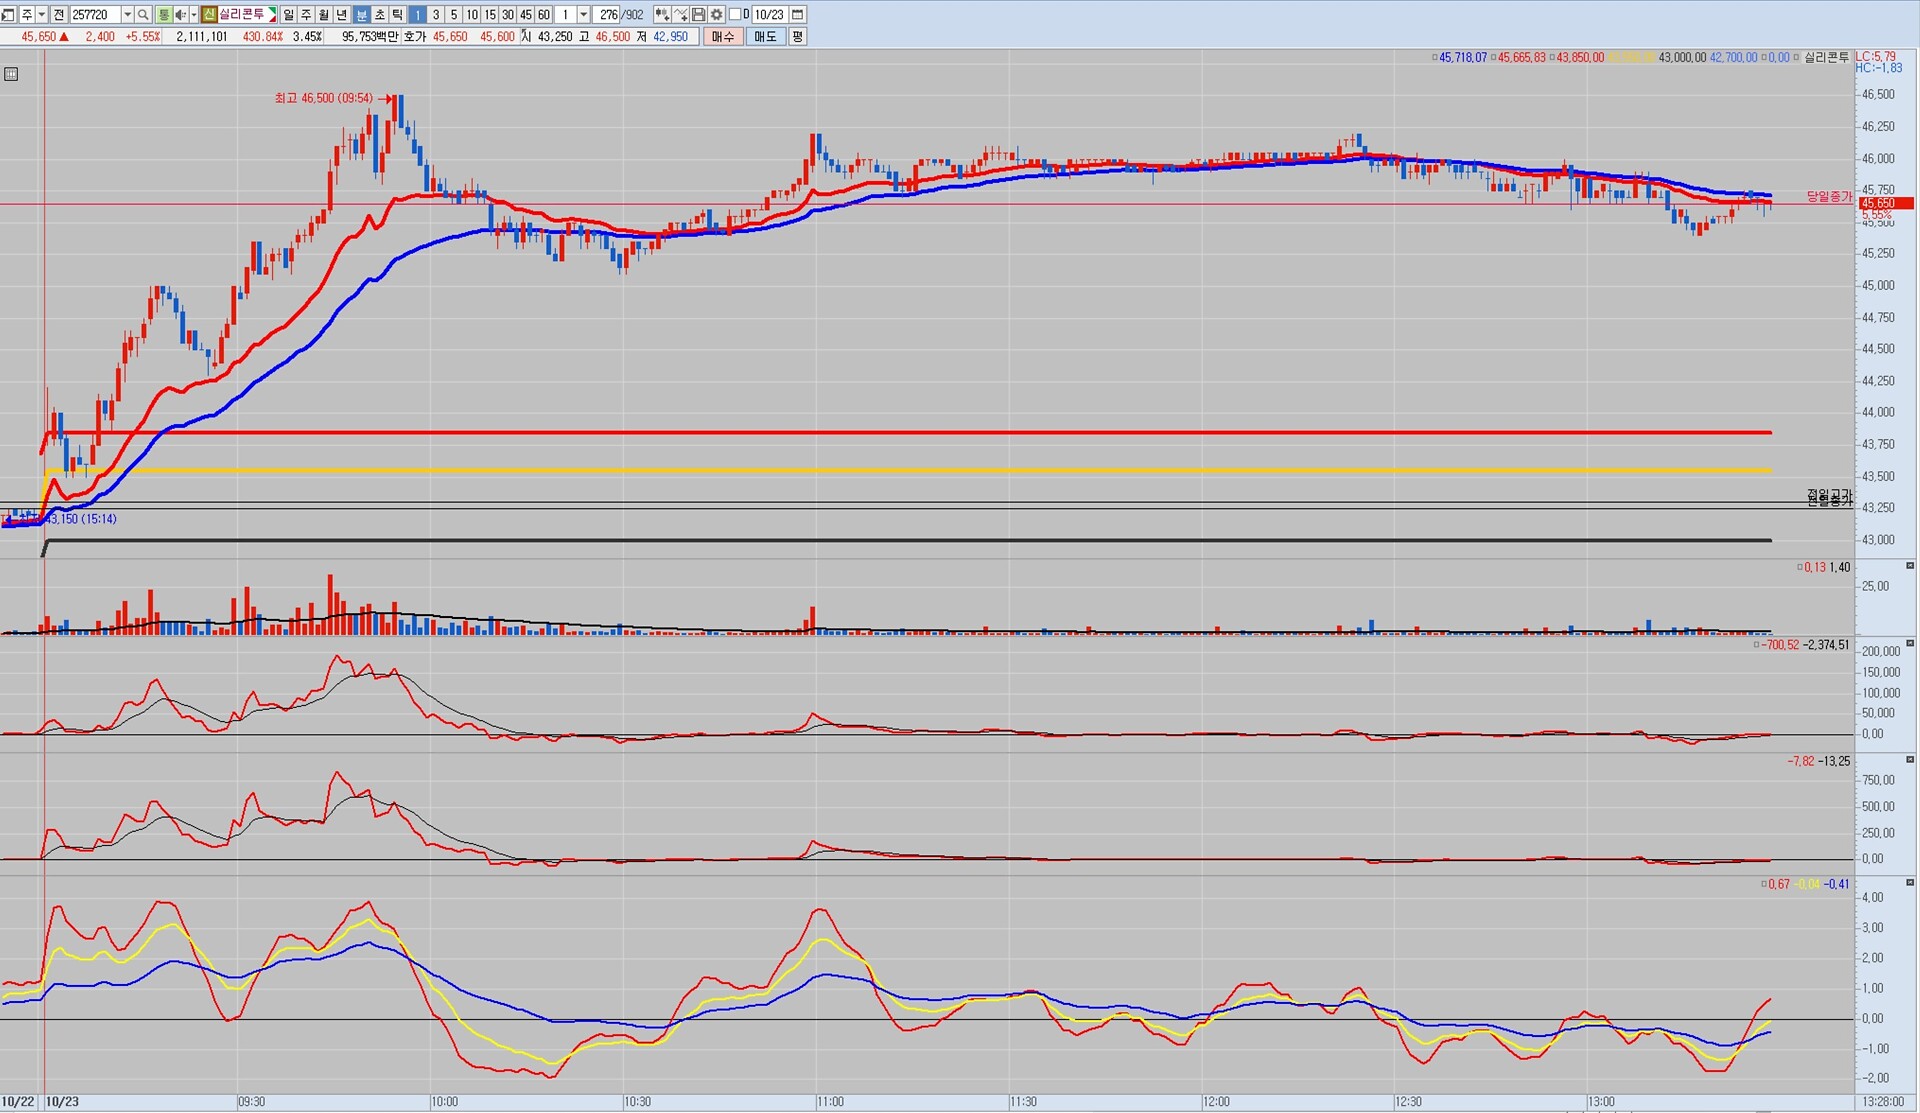Click the 10/23 date input field

click(x=768, y=15)
